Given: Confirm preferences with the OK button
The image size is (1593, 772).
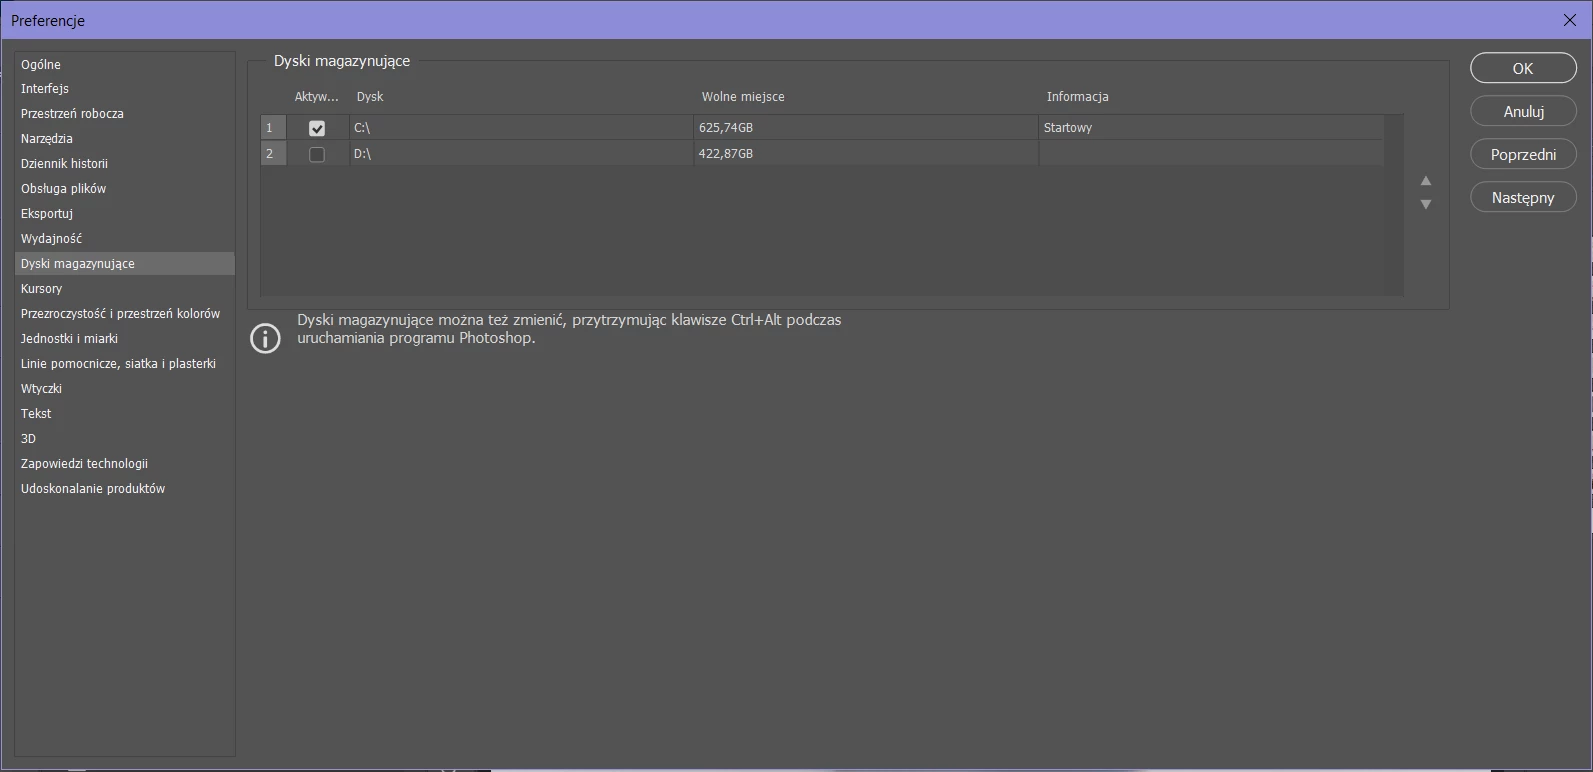Looking at the screenshot, I should click(1523, 68).
